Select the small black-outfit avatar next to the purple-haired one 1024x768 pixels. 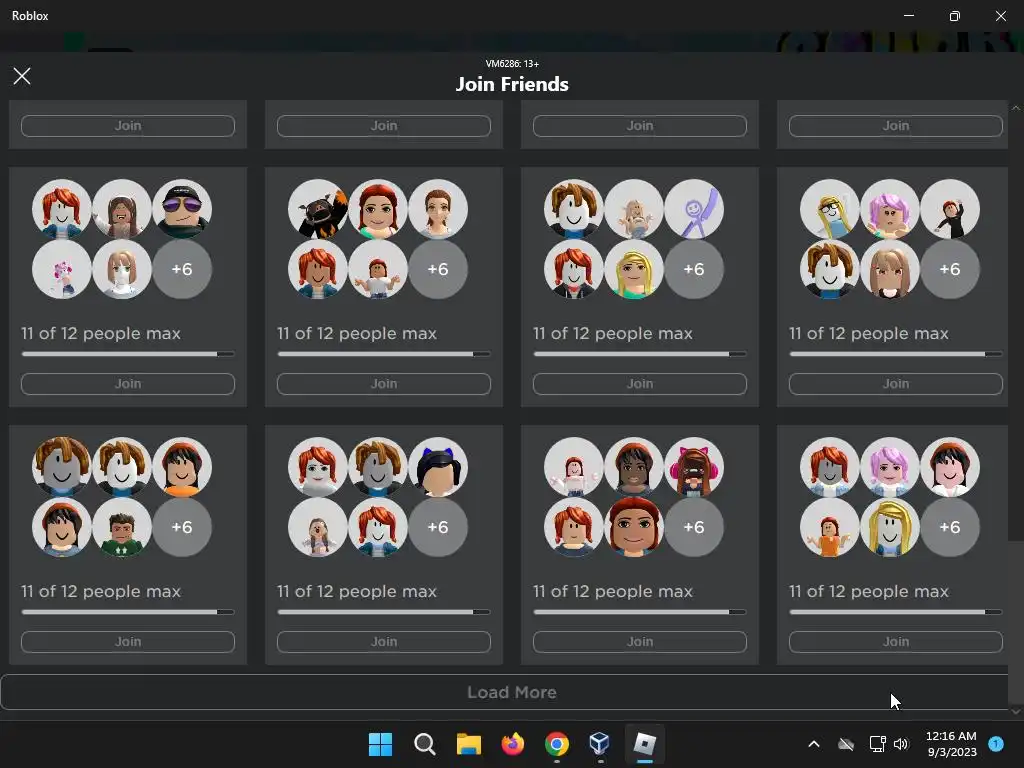pyautogui.click(x=950, y=209)
